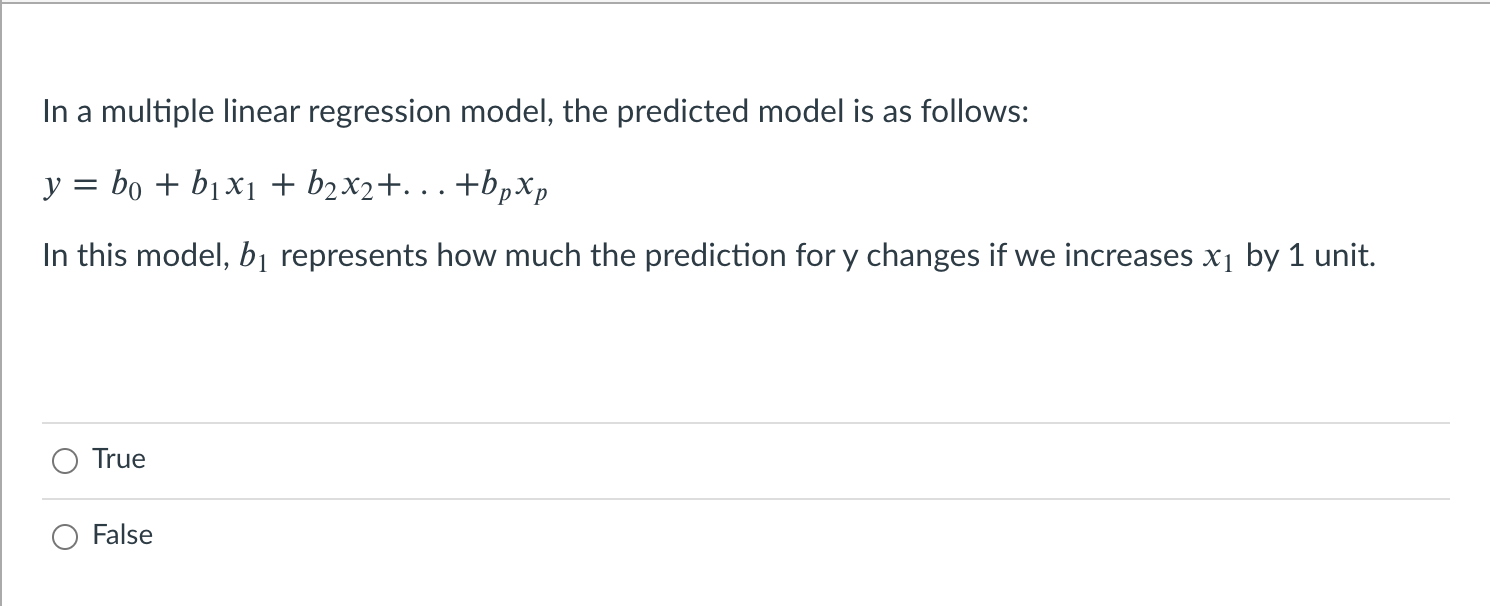
Task: Click the circle beside False
Action: pos(64,536)
